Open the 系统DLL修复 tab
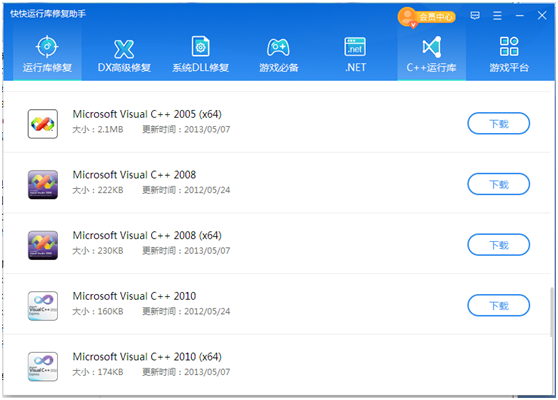The image size is (558, 400). click(x=201, y=54)
